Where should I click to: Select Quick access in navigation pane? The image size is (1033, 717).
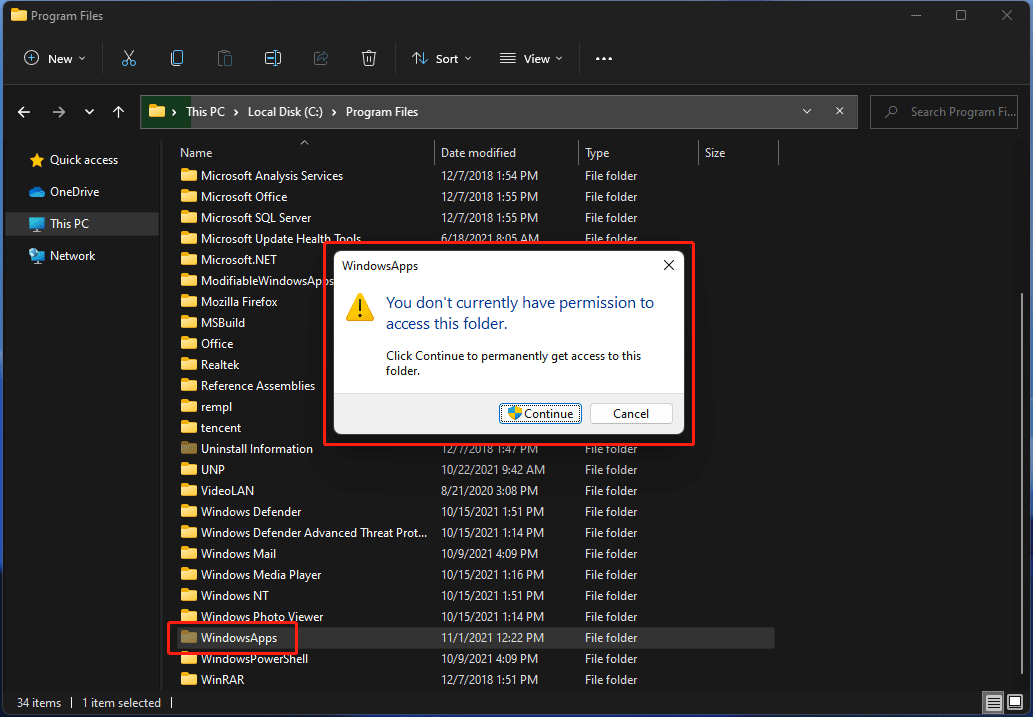[x=83, y=160]
